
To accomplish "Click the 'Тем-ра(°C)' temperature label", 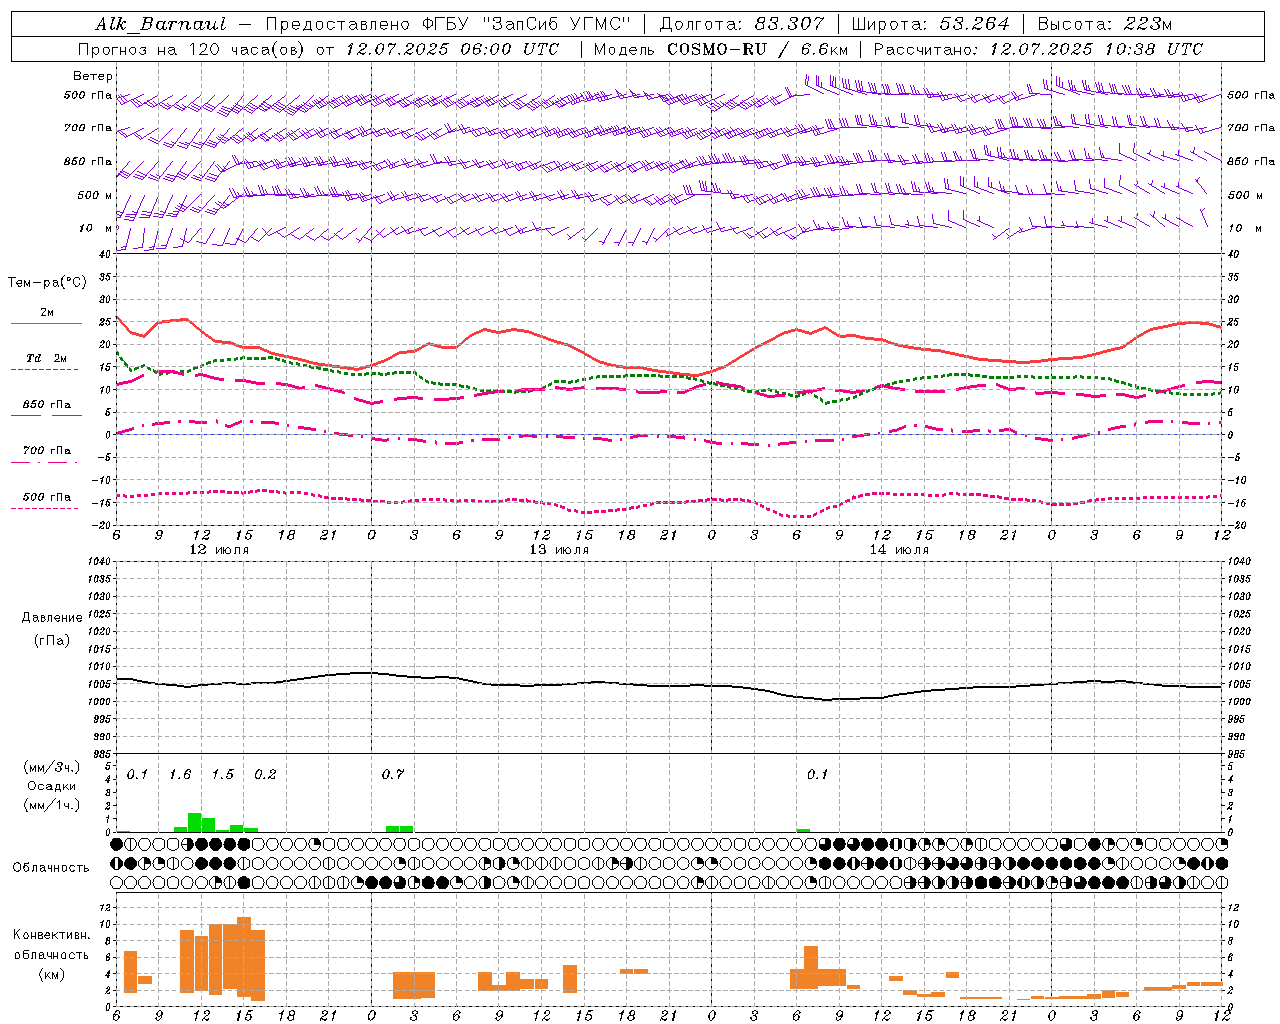I will pos(47,283).
